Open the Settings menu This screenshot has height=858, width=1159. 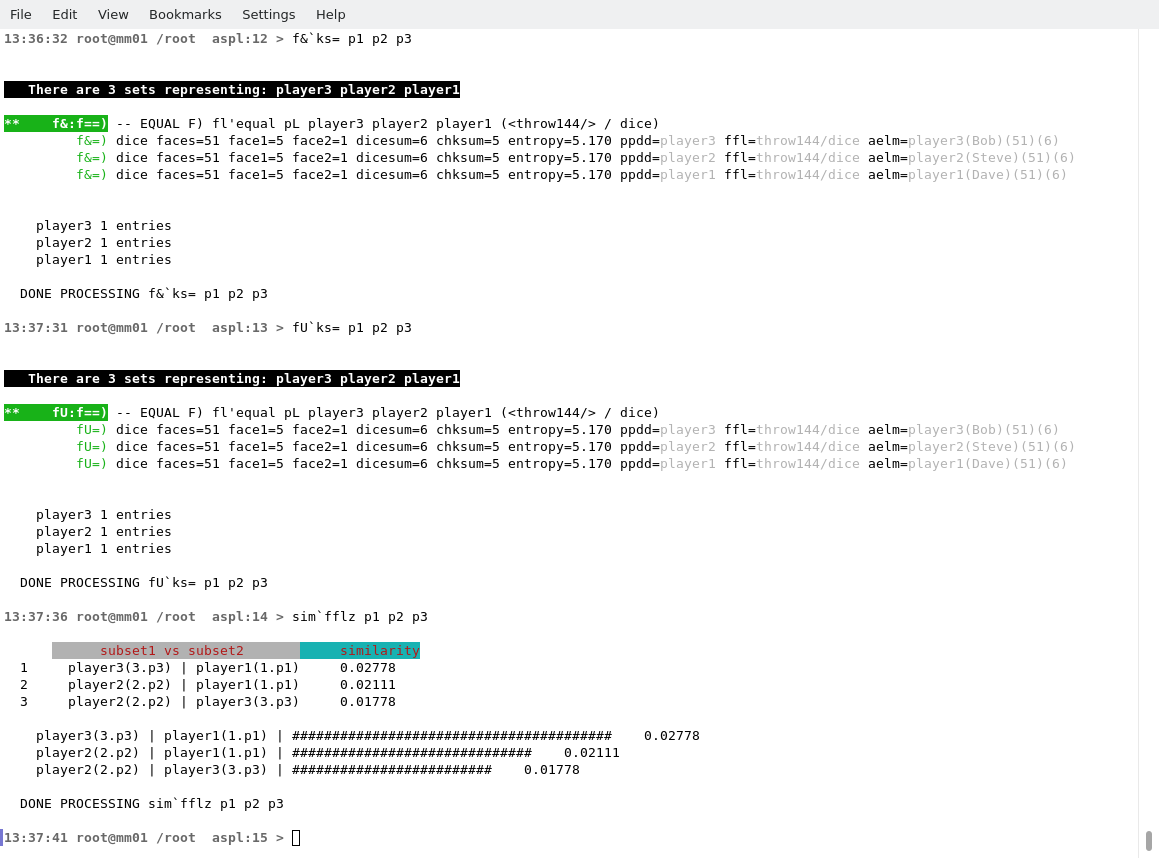click(268, 14)
